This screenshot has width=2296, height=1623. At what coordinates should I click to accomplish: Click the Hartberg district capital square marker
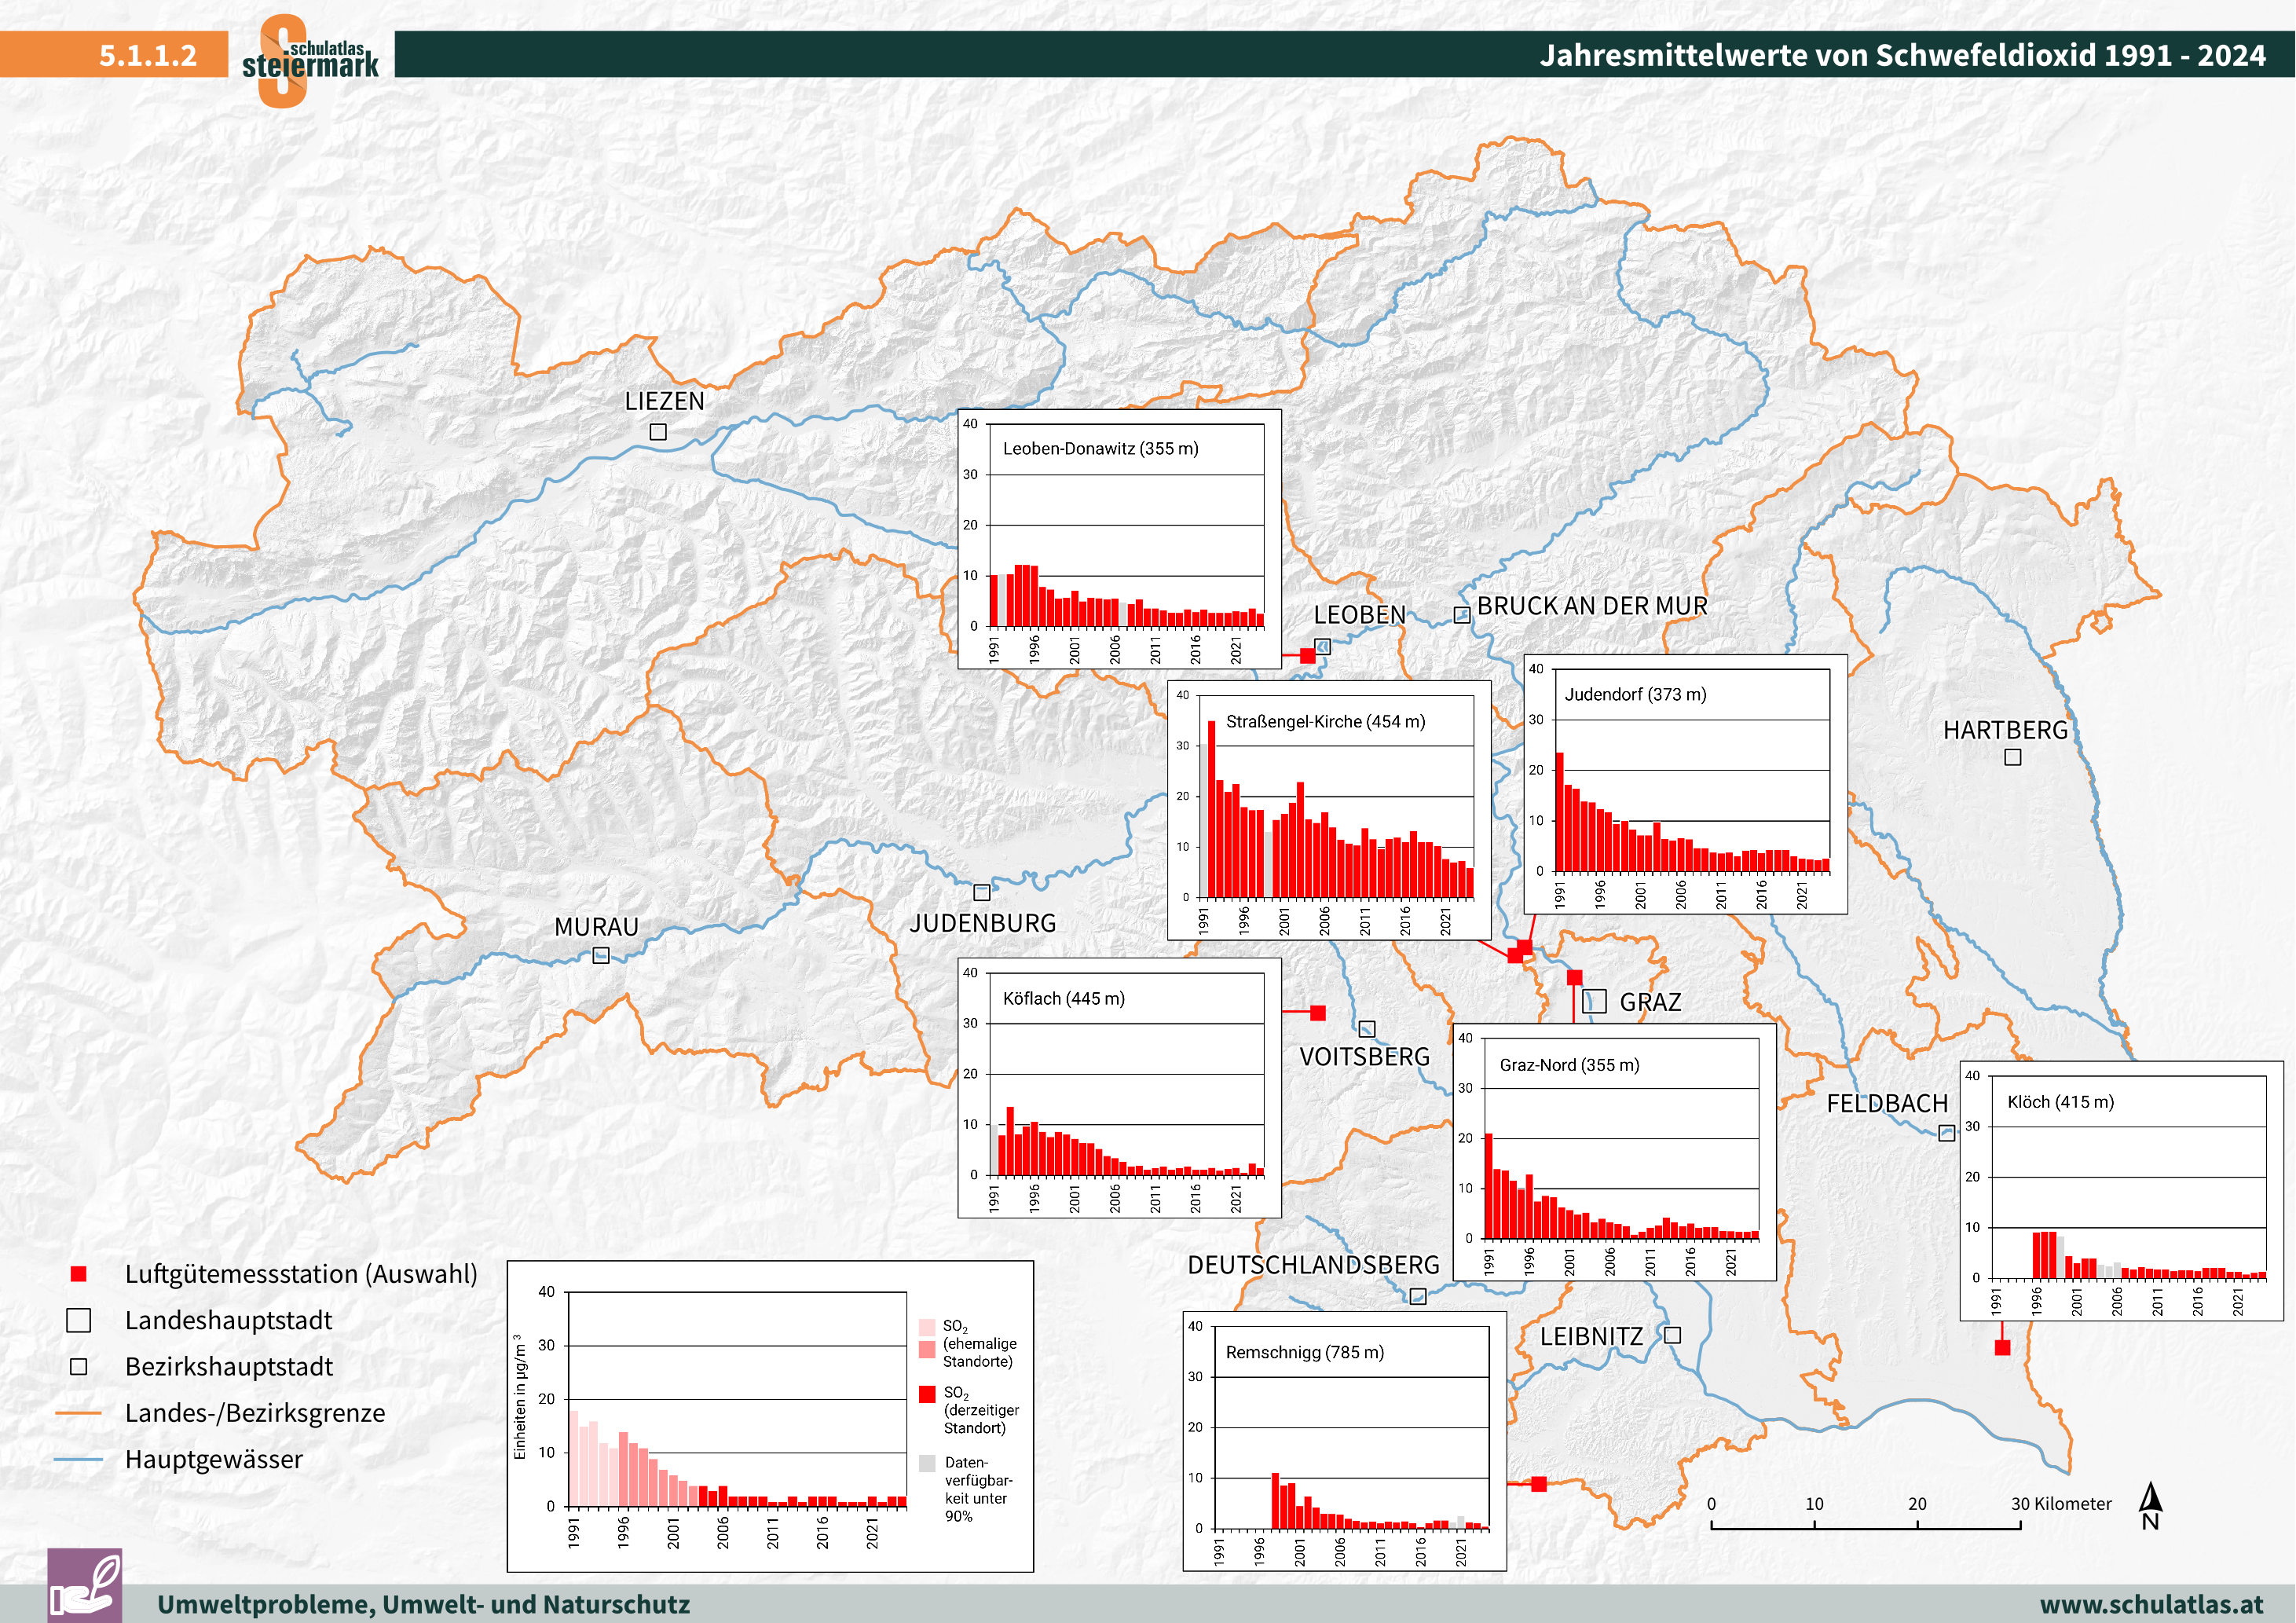2013,757
